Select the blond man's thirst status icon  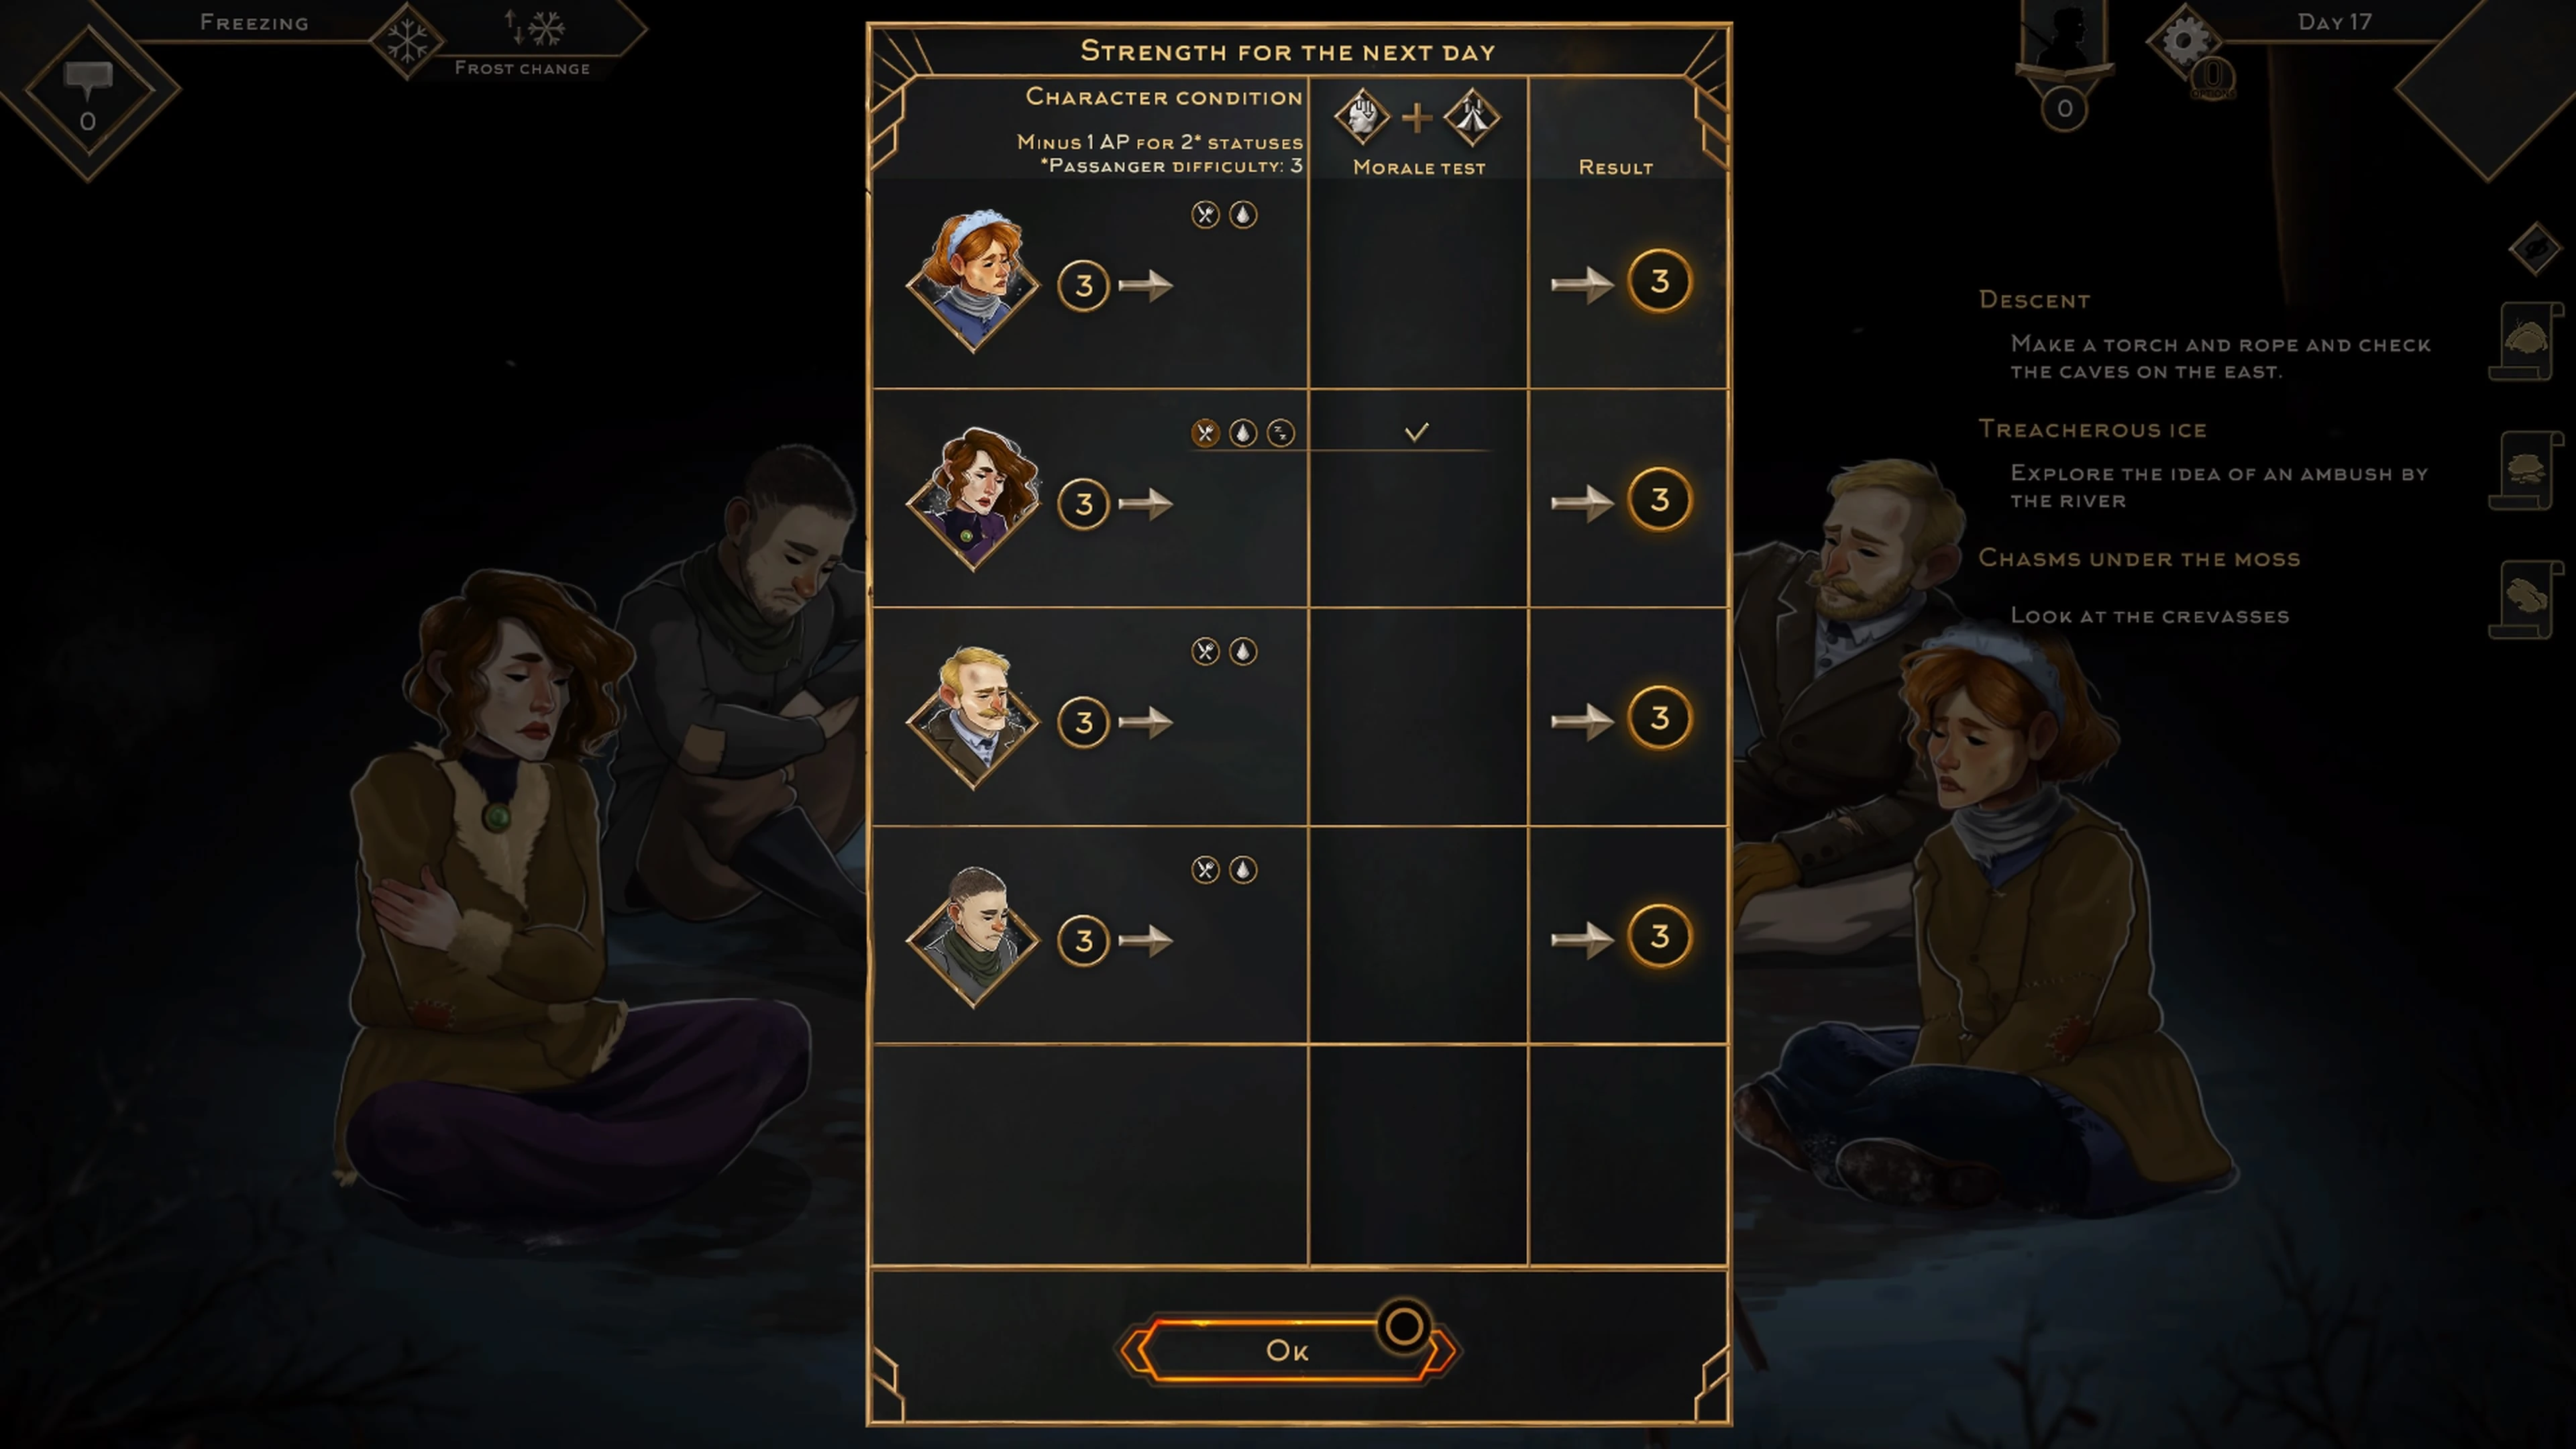click(1243, 652)
